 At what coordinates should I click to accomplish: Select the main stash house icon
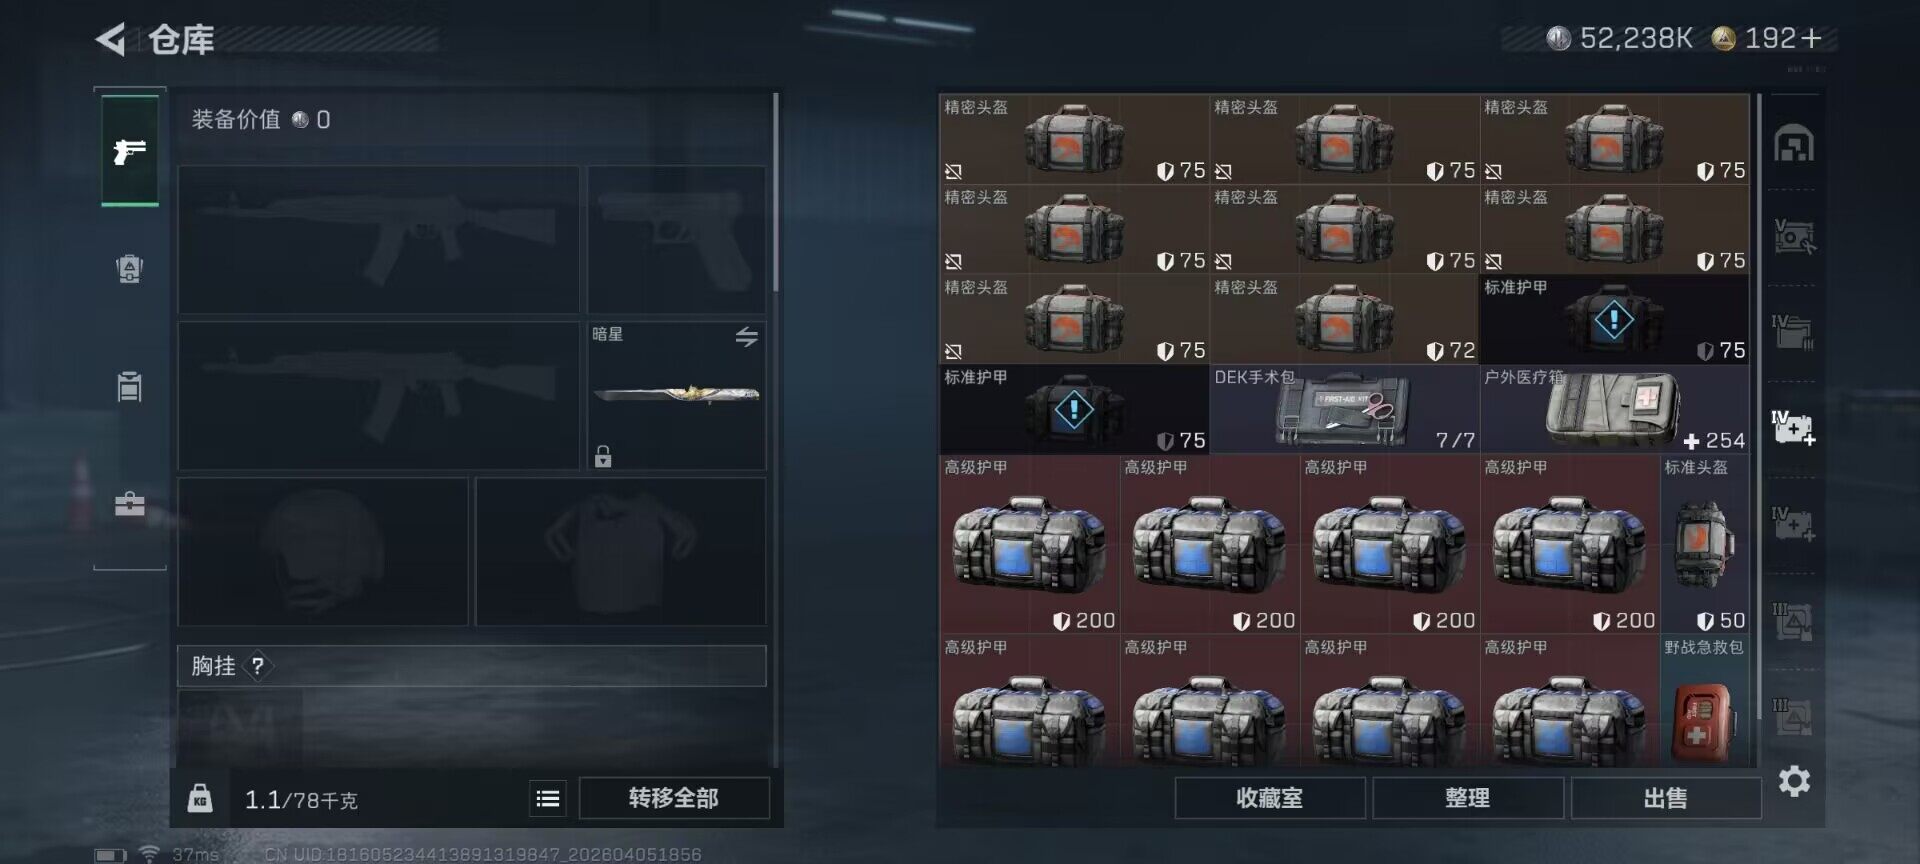pyautogui.click(x=1794, y=144)
